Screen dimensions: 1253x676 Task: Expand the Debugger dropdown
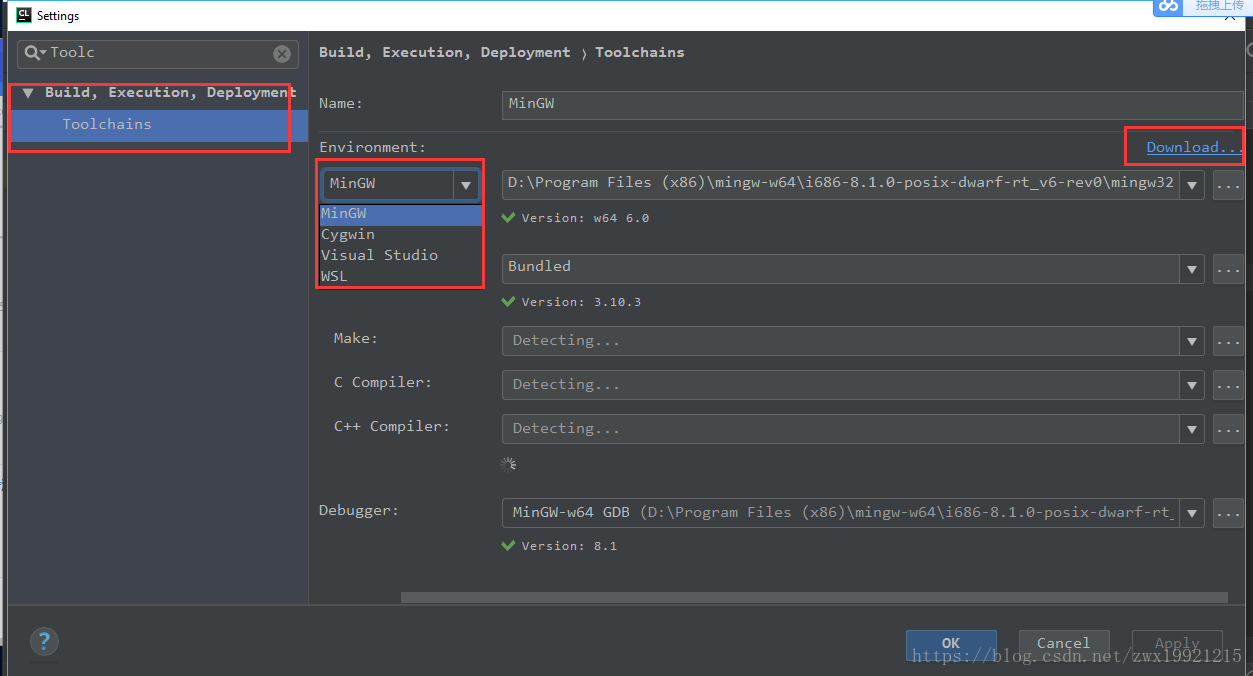coord(1191,513)
